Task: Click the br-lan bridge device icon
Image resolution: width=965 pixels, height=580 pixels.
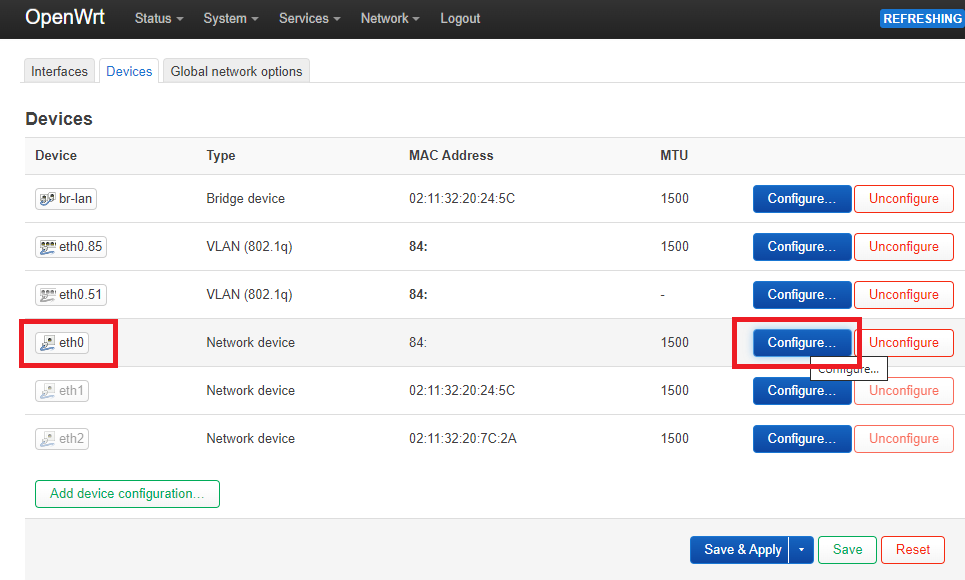Action: tap(47, 199)
